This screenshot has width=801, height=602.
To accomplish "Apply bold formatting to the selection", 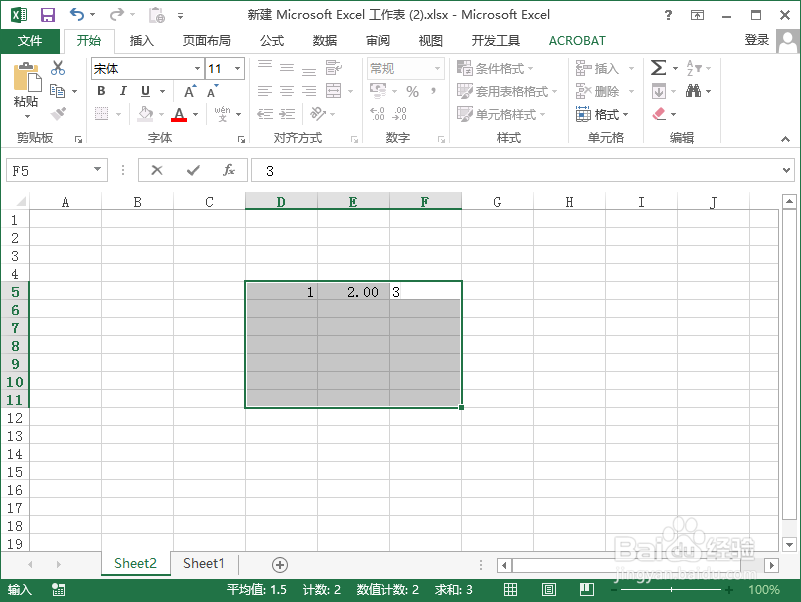I will (x=100, y=91).
